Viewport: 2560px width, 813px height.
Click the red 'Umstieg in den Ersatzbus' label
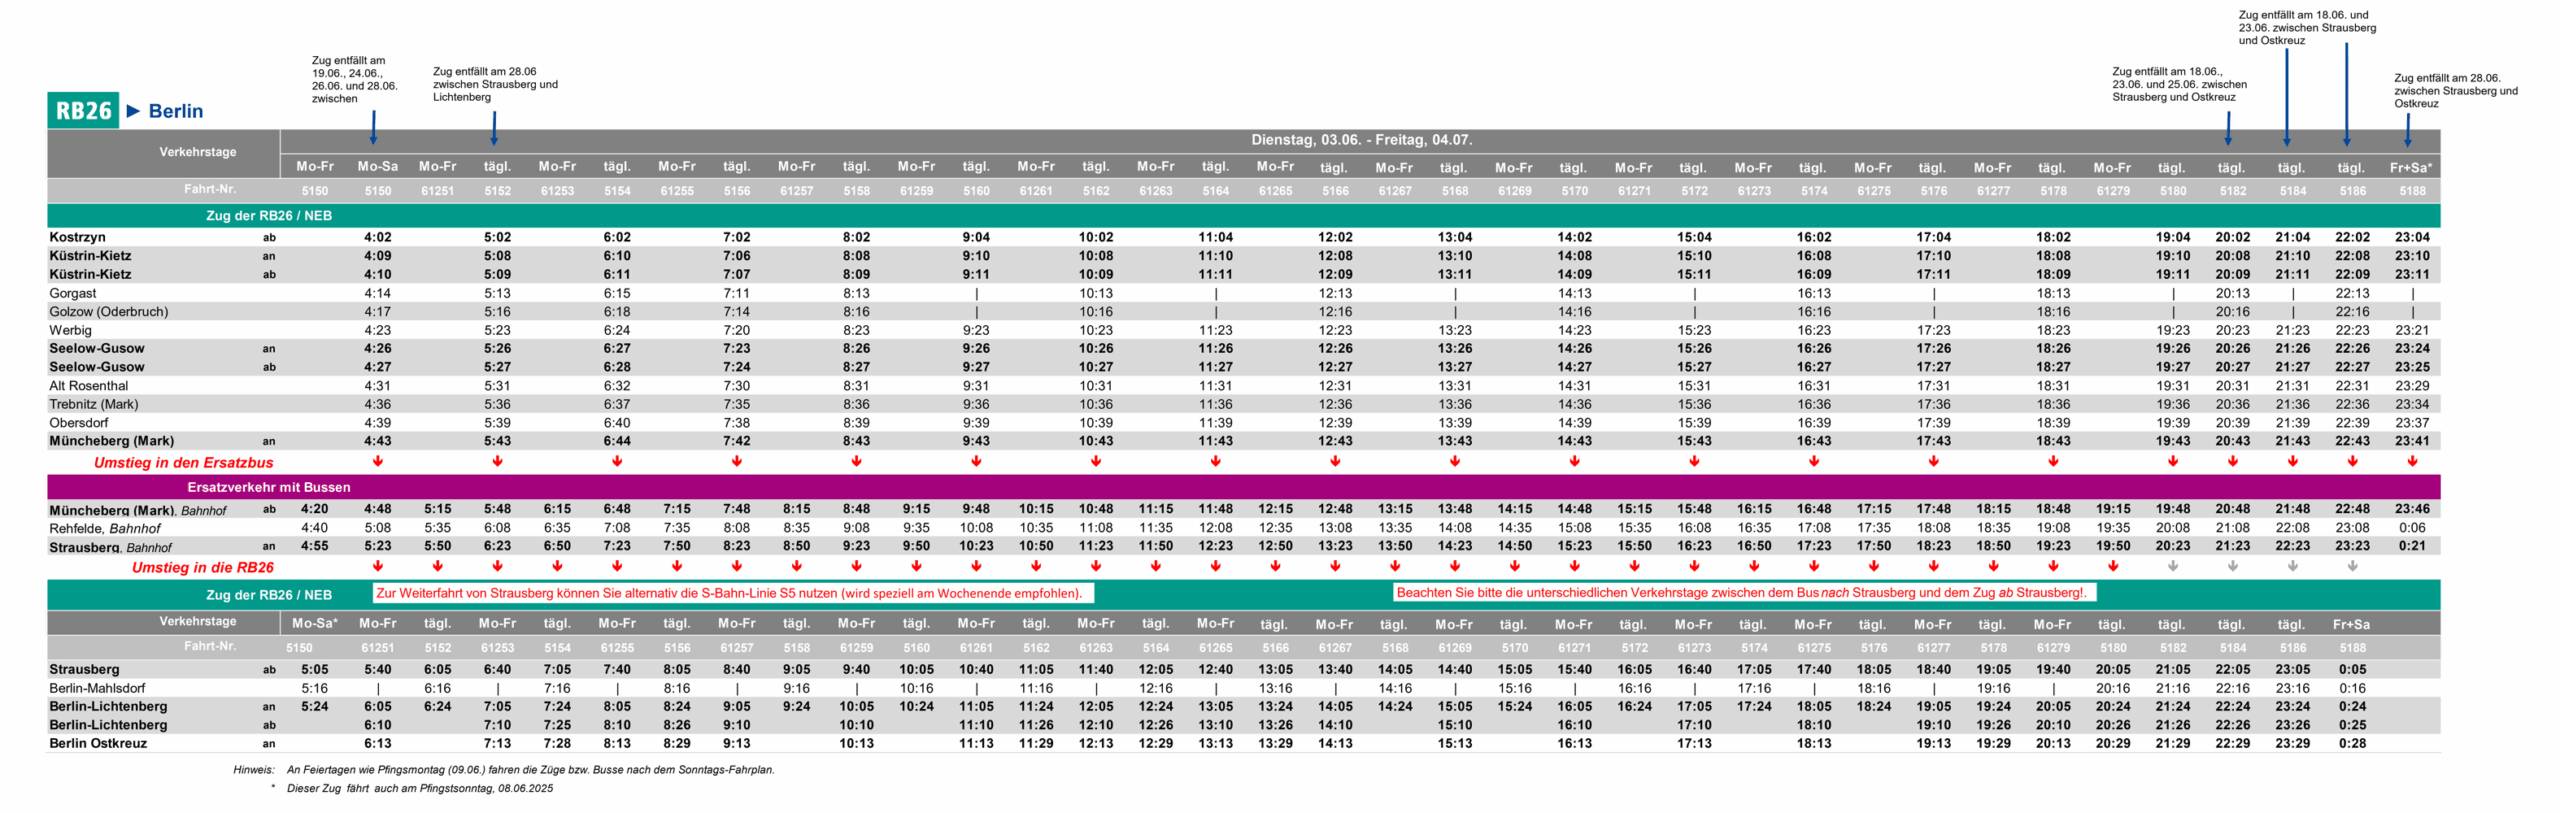click(x=183, y=462)
